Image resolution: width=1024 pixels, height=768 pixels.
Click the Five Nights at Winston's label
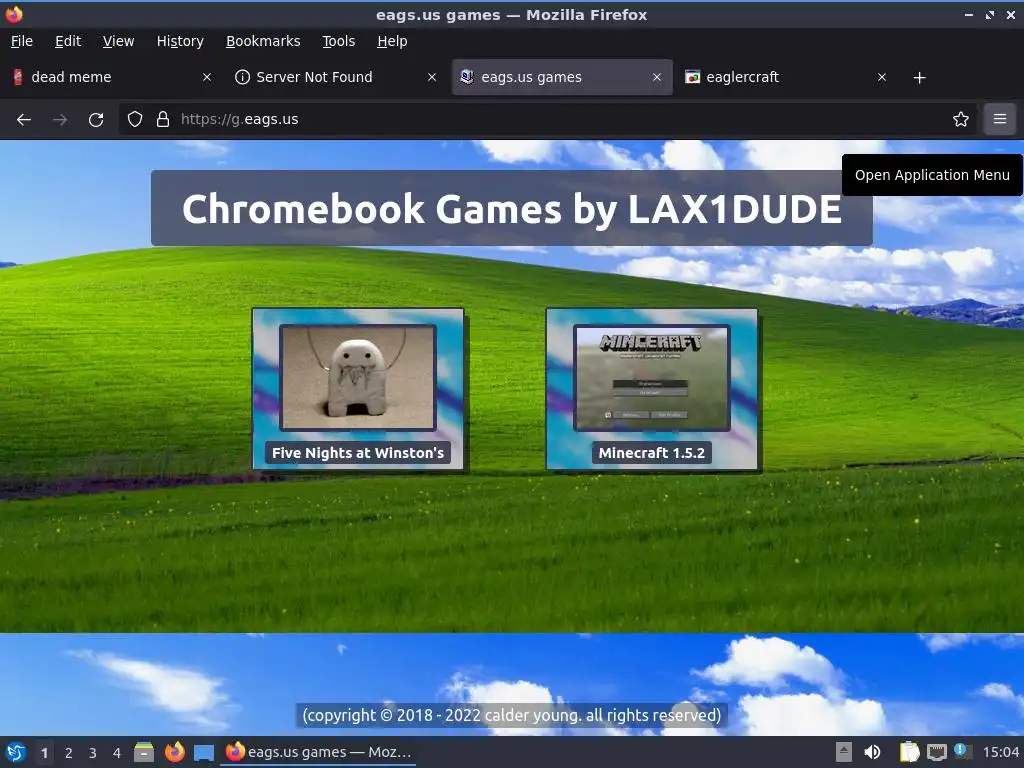point(358,453)
